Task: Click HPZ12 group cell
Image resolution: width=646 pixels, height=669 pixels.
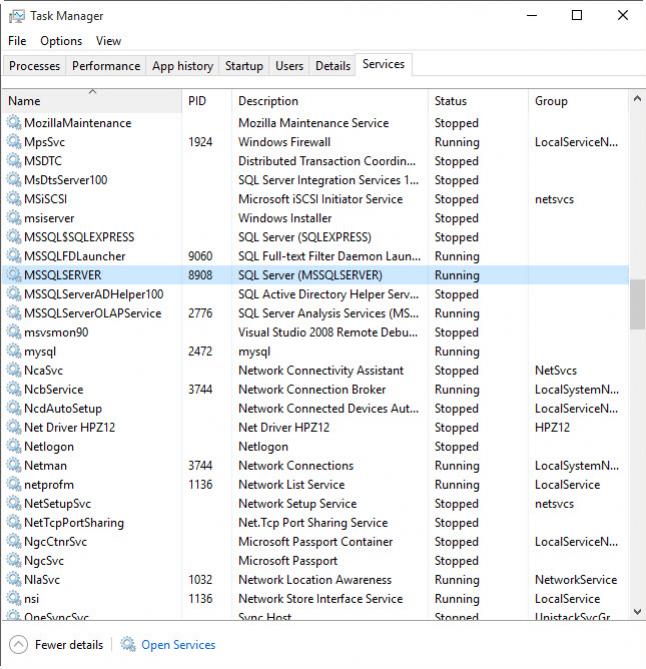Action: pos(552,428)
